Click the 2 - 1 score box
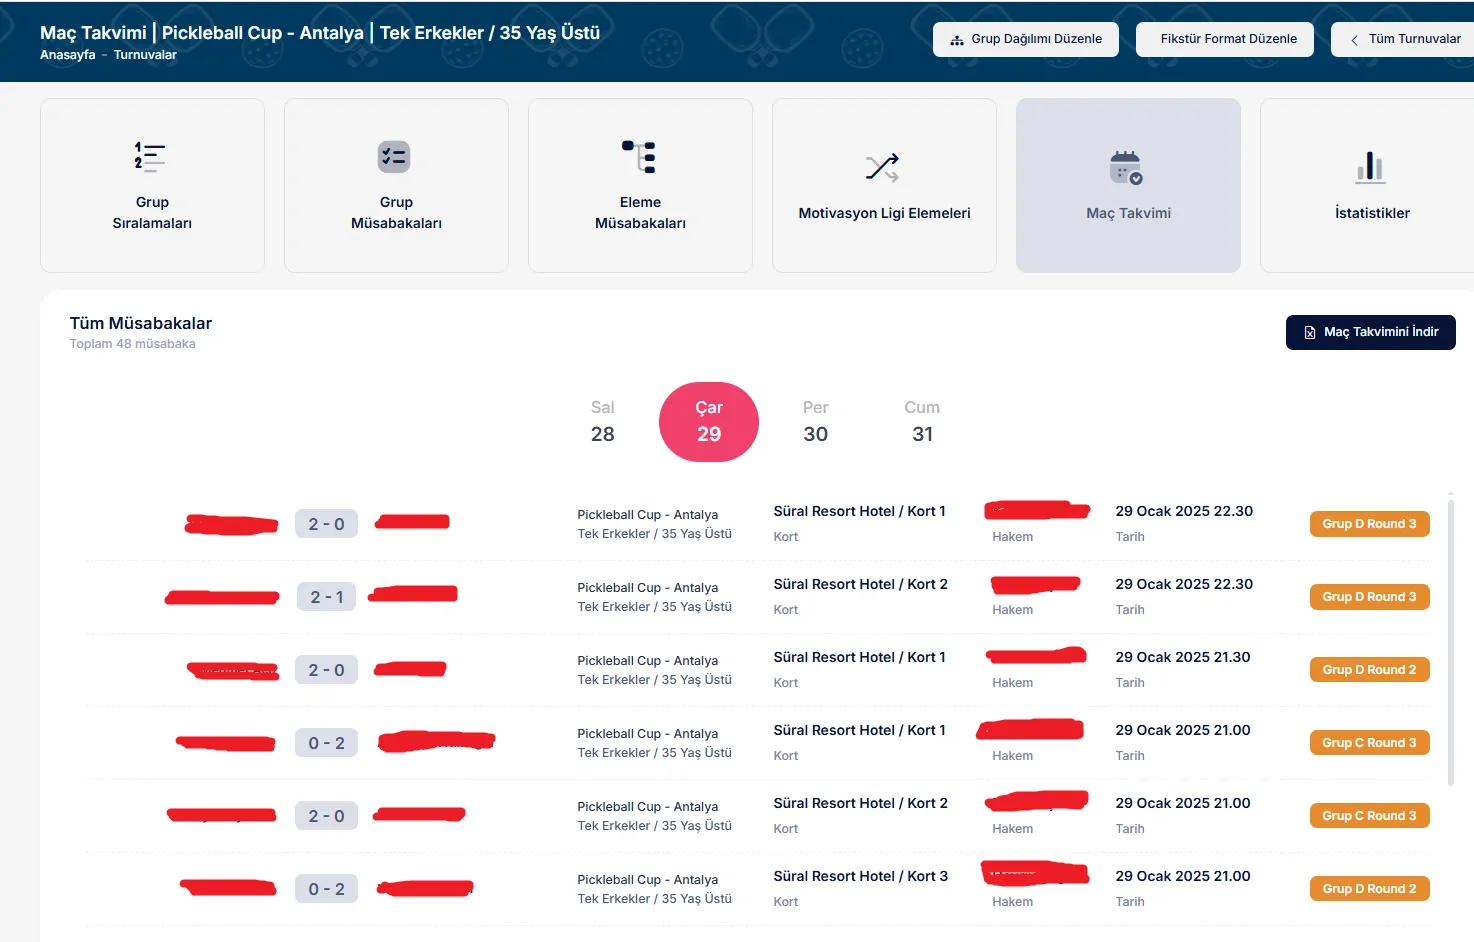The width and height of the screenshot is (1474, 942). point(326,597)
